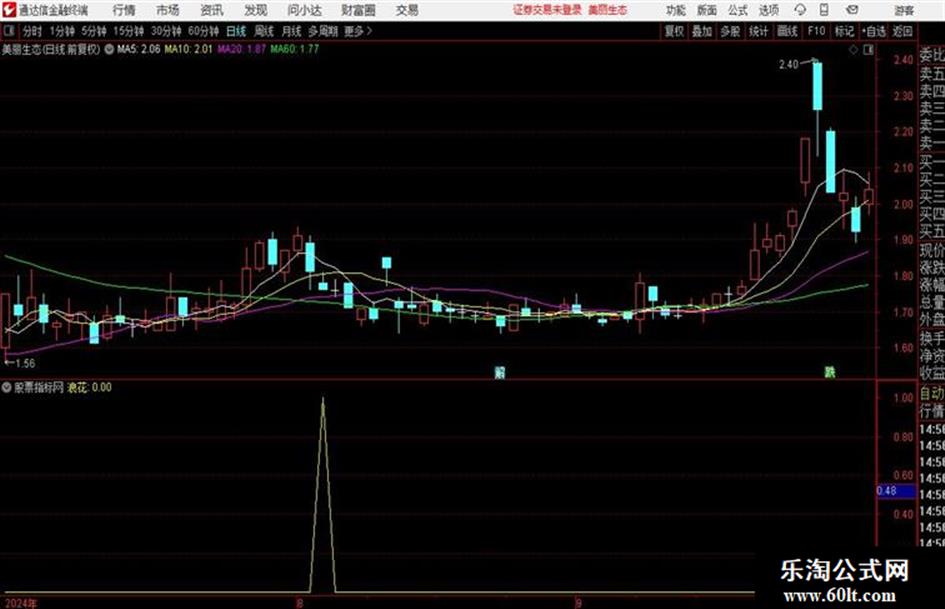Open the mail envelope icon
The image size is (945, 609).
pyautogui.click(x=852, y=10)
